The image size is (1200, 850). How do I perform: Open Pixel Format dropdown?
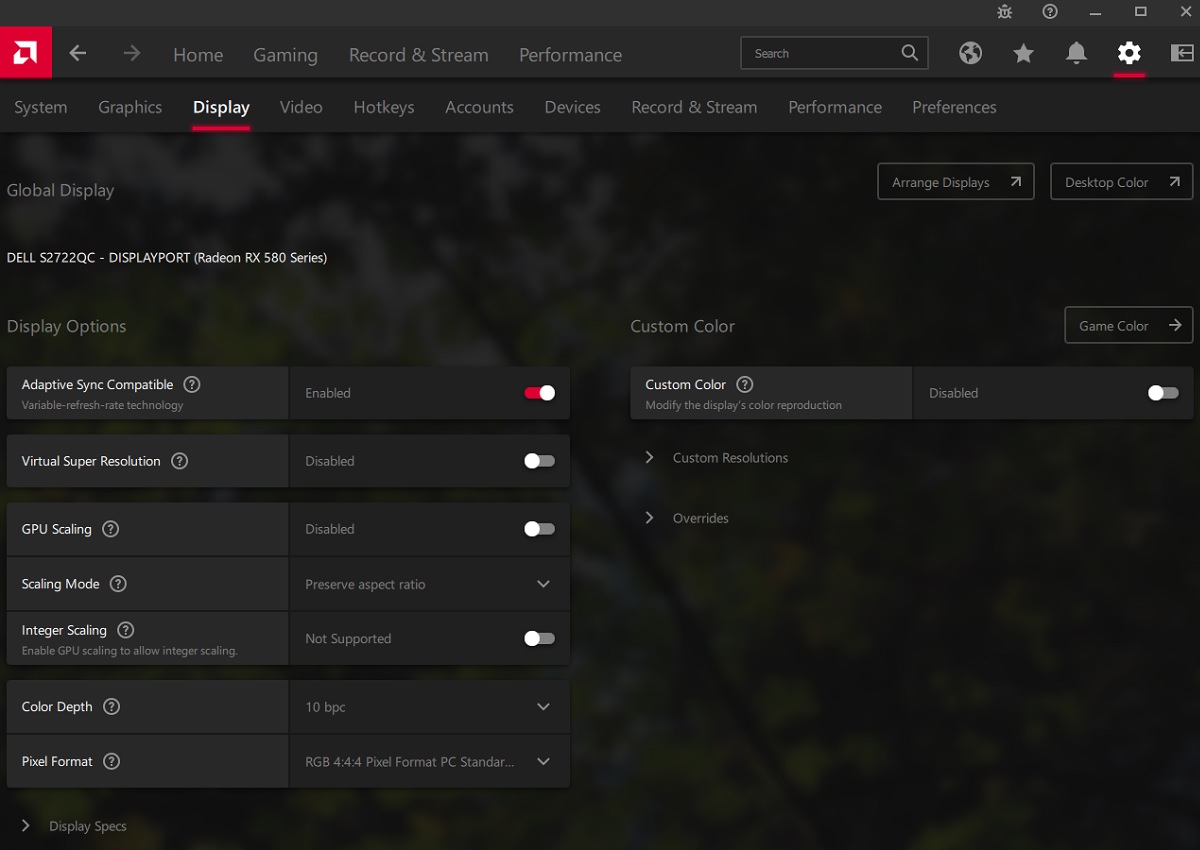[x=430, y=761]
